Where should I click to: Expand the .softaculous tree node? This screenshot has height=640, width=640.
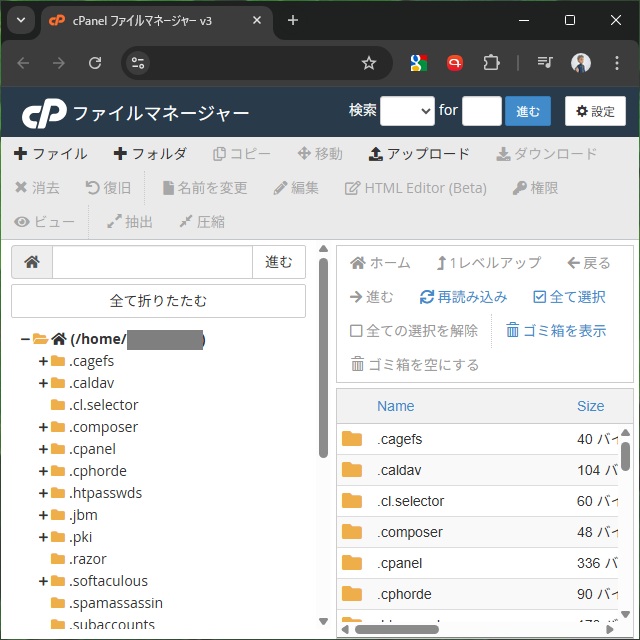pyautogui.click(x=43, y=581)
